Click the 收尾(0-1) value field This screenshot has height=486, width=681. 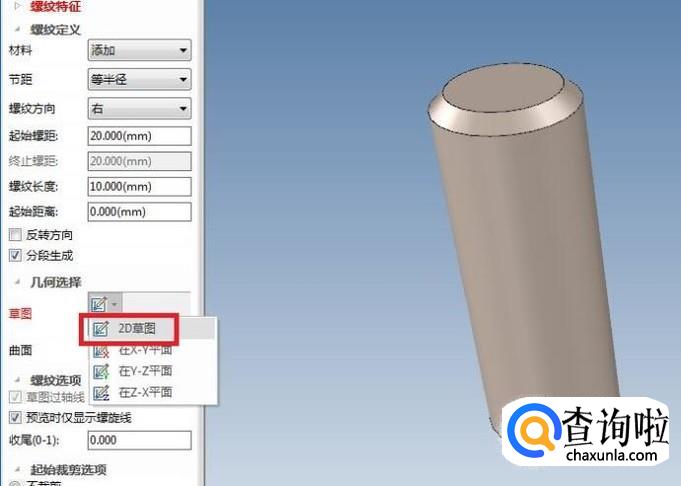139,440
